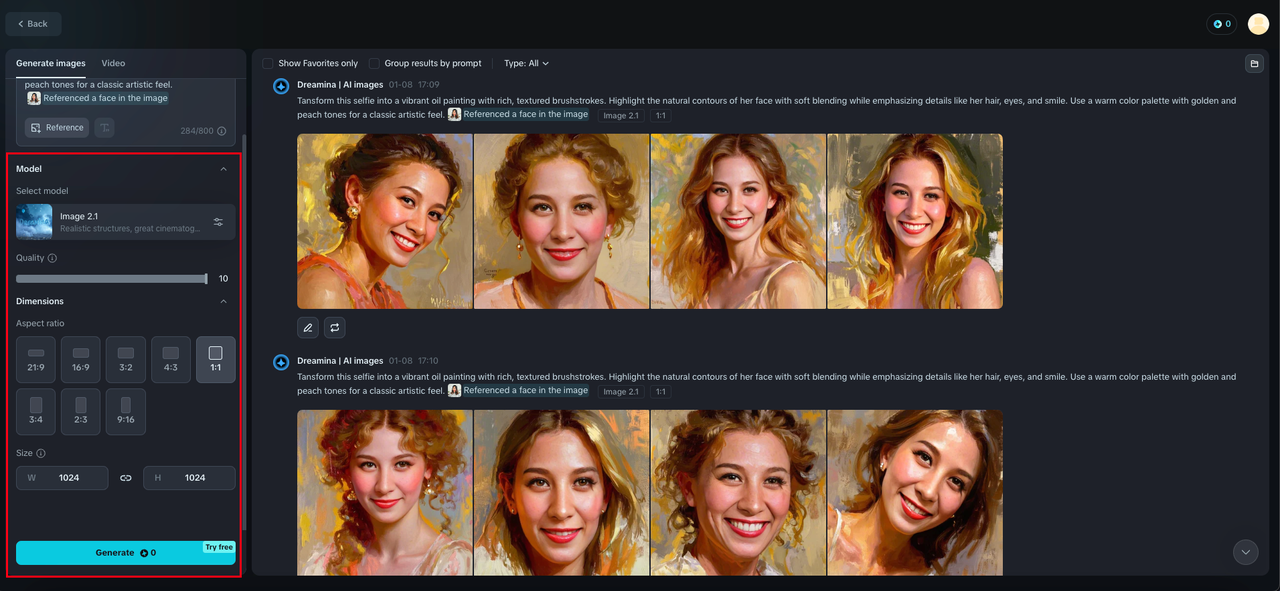Open the Image 2.1 model selector
The width and height of the screenshot is (1280, 591).
tap(125, 222)
